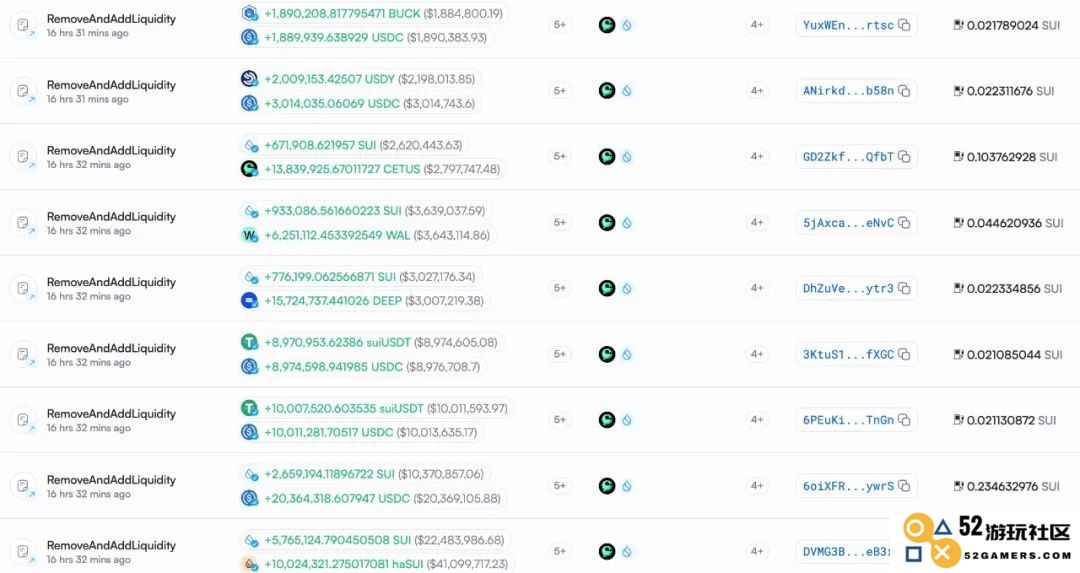Copy the 6oiXFR...ywrS transaction digest
This screenshot has width=1080, height=573.
tap(904, 486)
